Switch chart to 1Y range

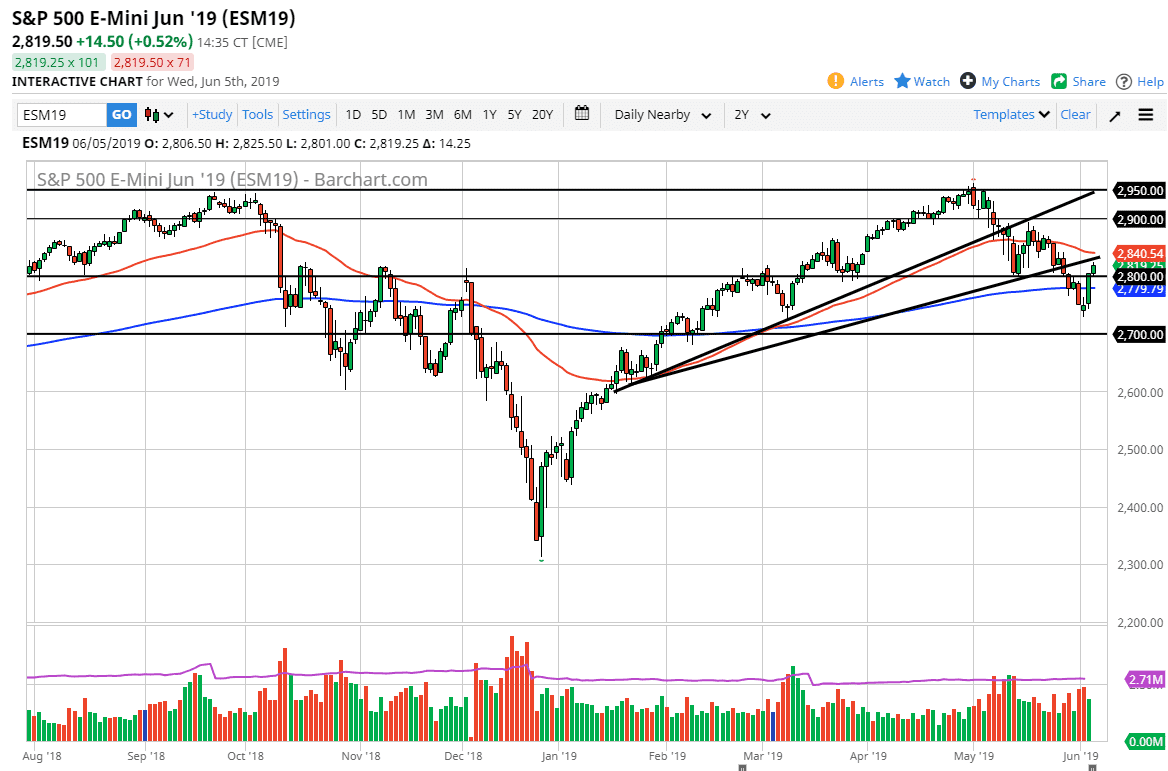489,115
